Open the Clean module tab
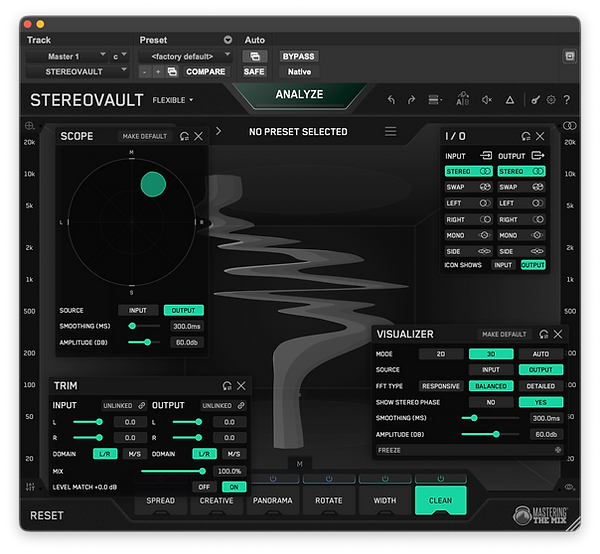 [x=440, y=500]
